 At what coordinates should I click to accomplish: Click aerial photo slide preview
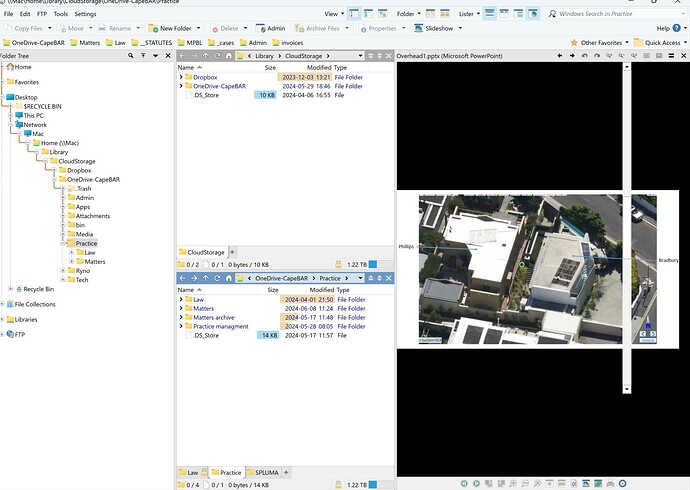(x=538, y=269)
